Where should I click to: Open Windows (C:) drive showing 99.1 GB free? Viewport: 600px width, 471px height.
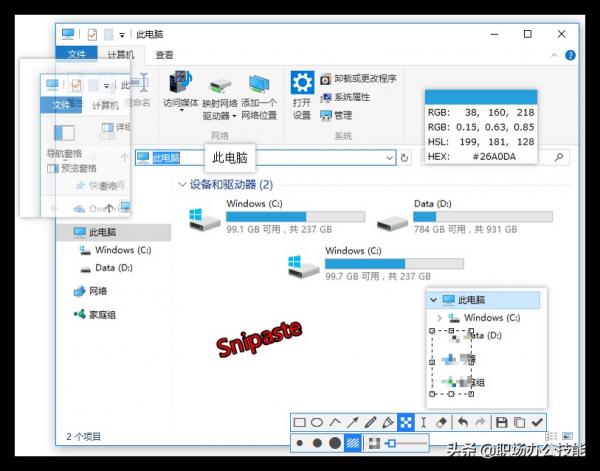coord(277,217)
